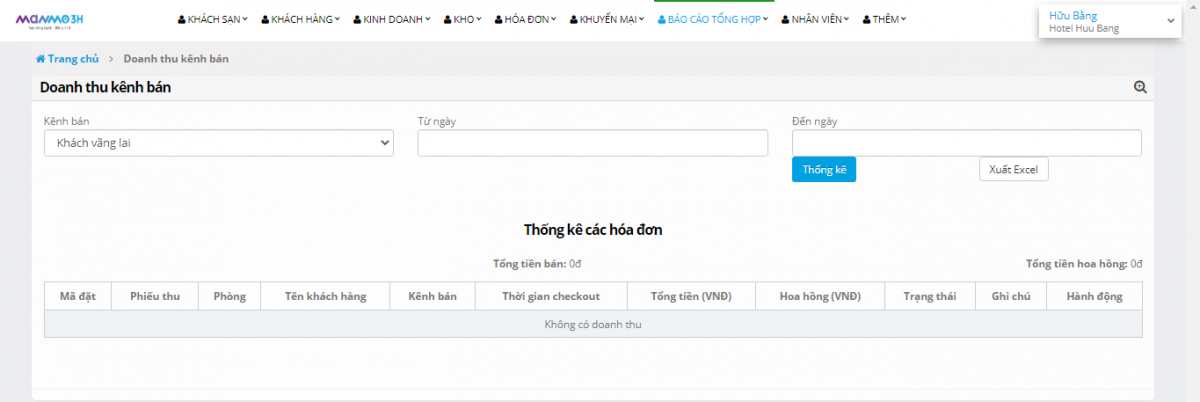Expand the NHÂN VIÊN menu
The height and width of the screenshot is (402, 1200).
tap(815, 19)
